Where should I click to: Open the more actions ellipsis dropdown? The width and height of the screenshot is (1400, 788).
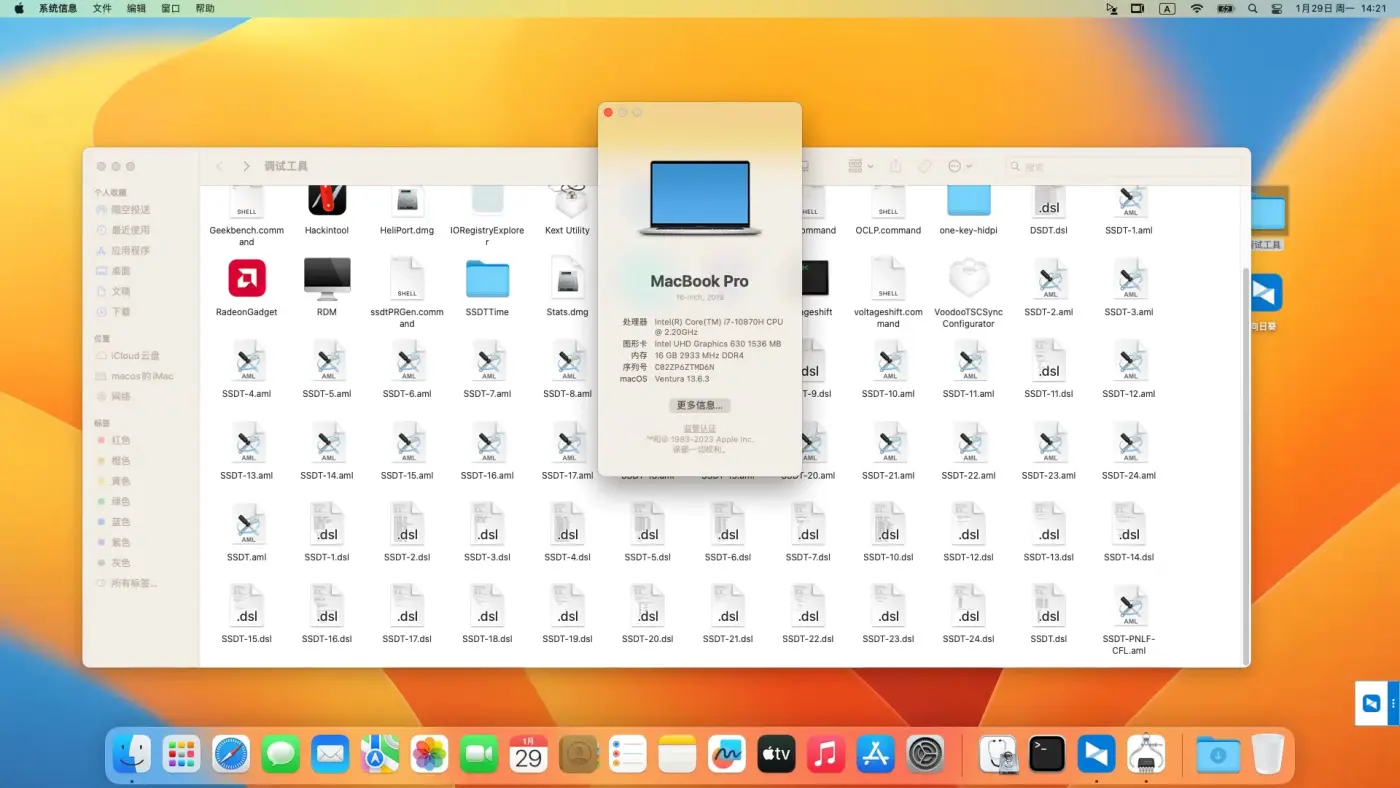click(x=959, y=166)
